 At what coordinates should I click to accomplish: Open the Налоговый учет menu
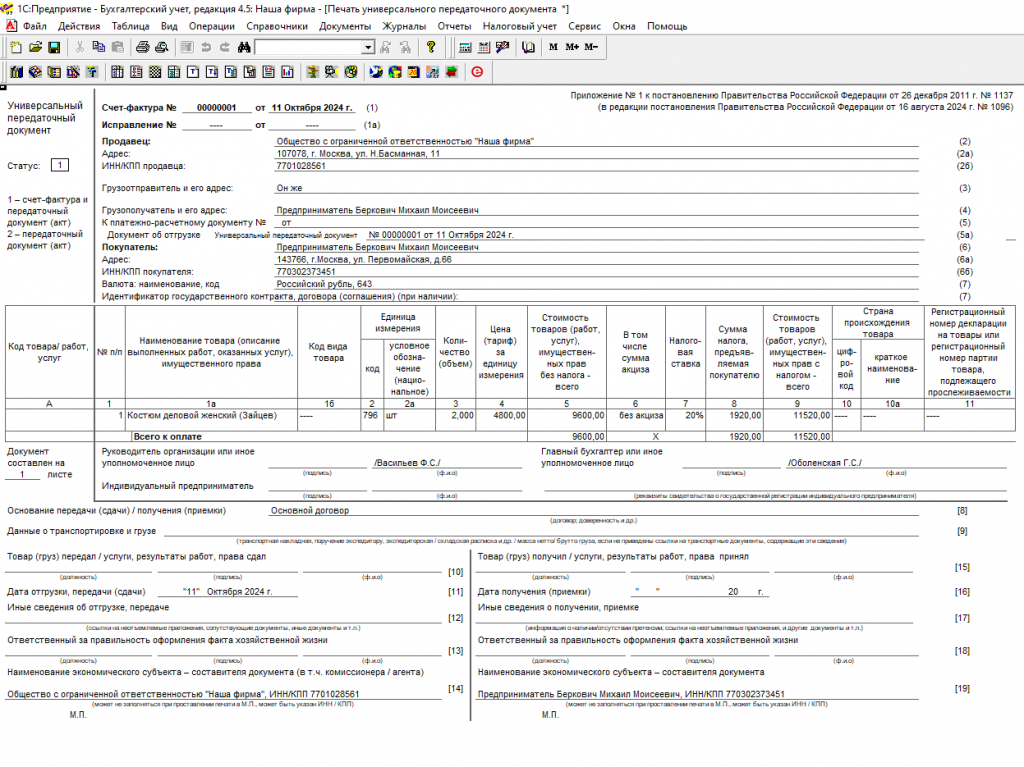click(520, 26)
